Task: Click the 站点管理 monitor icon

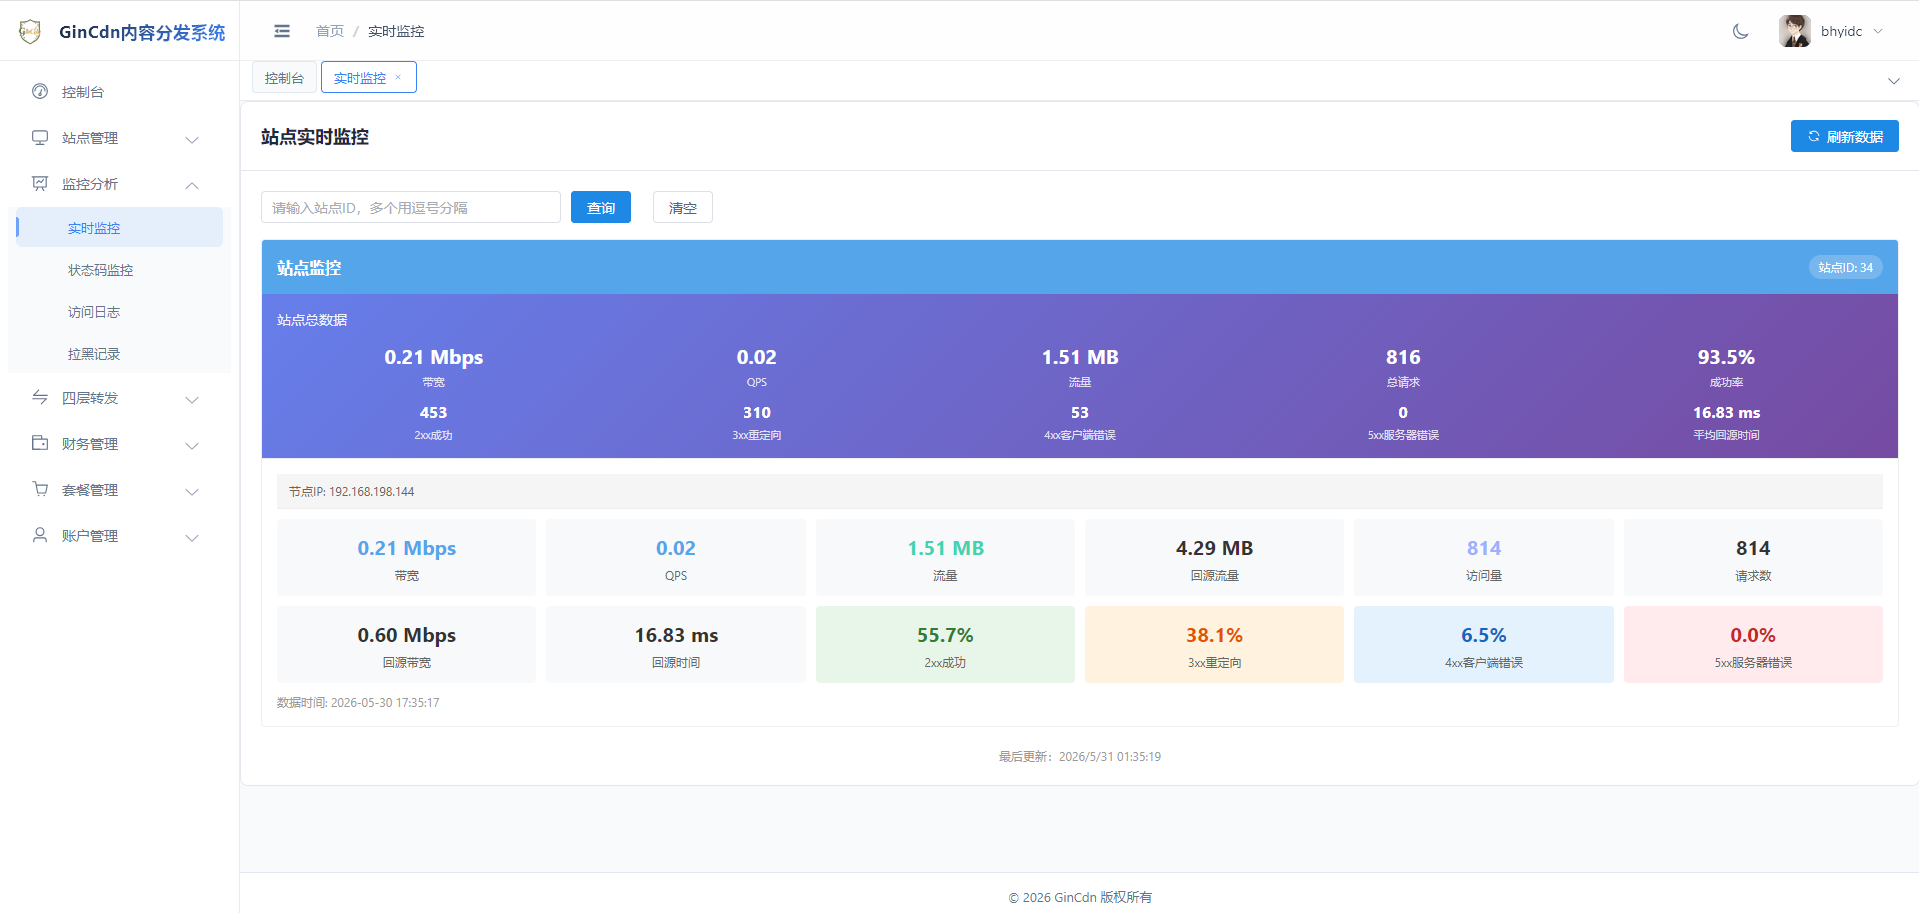Action: pyautogui.click(x=40, y=137)
